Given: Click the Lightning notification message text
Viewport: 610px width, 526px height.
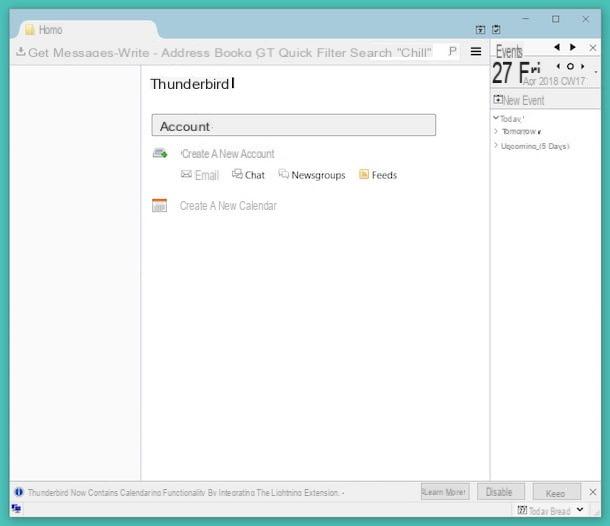Looking at the screenshot, I should (186, 493).
